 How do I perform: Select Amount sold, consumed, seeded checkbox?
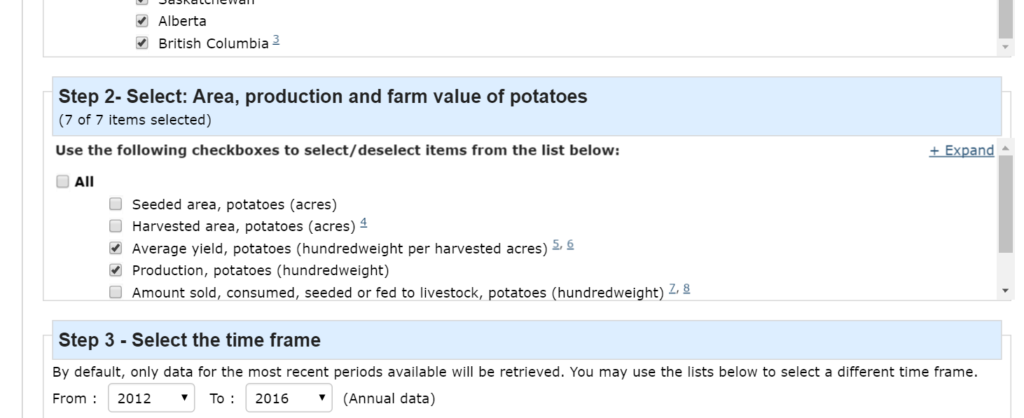click(x=115, y=292)
